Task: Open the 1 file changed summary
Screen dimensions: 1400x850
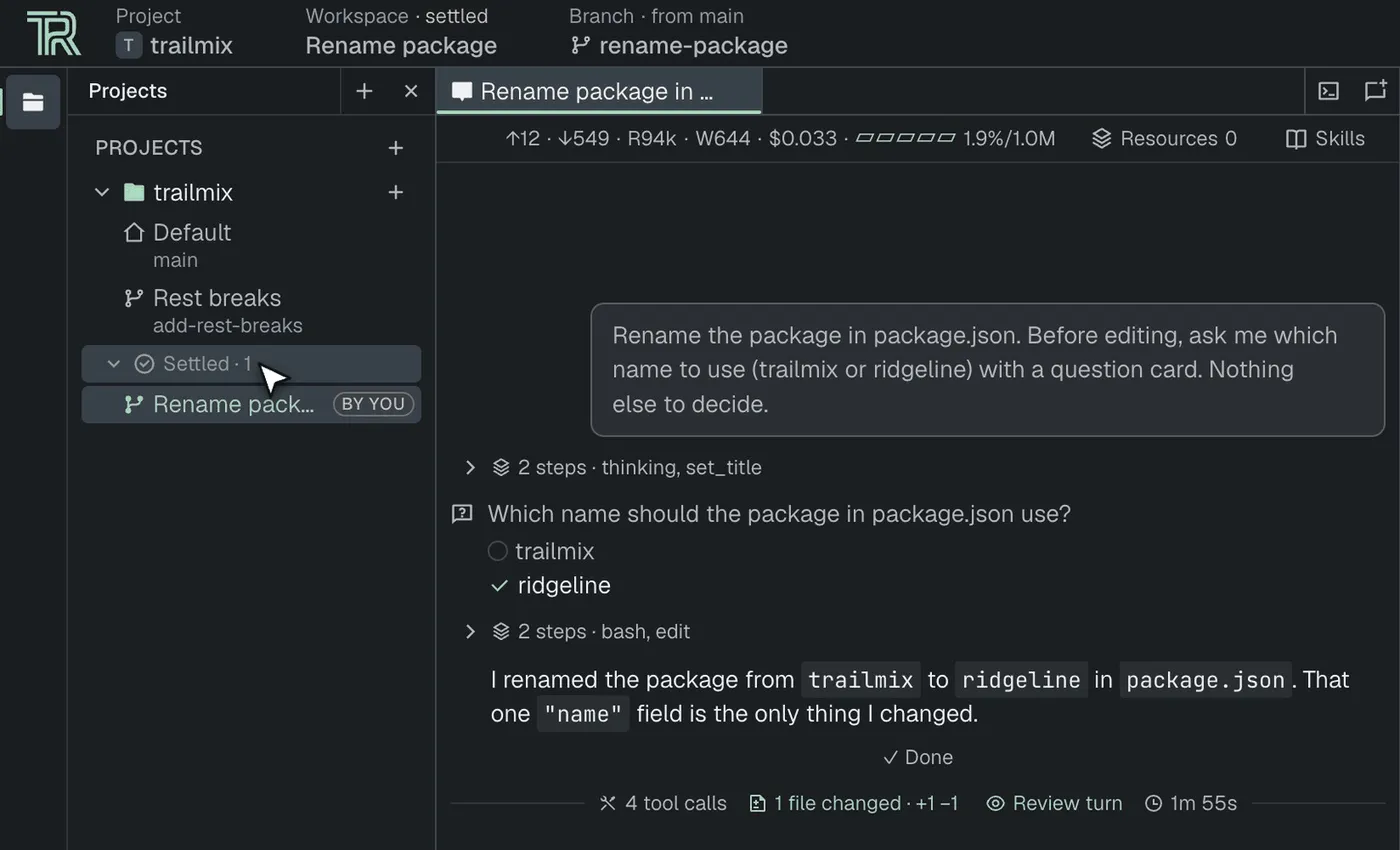Action: pos(853,803)
